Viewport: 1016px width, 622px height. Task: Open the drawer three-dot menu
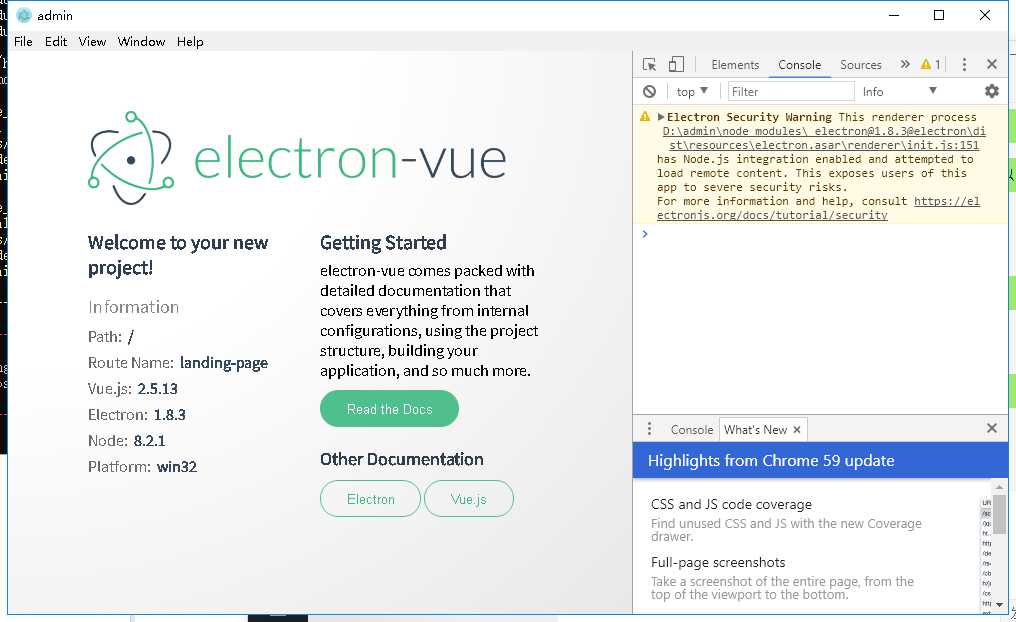click(x=649, y=429)
